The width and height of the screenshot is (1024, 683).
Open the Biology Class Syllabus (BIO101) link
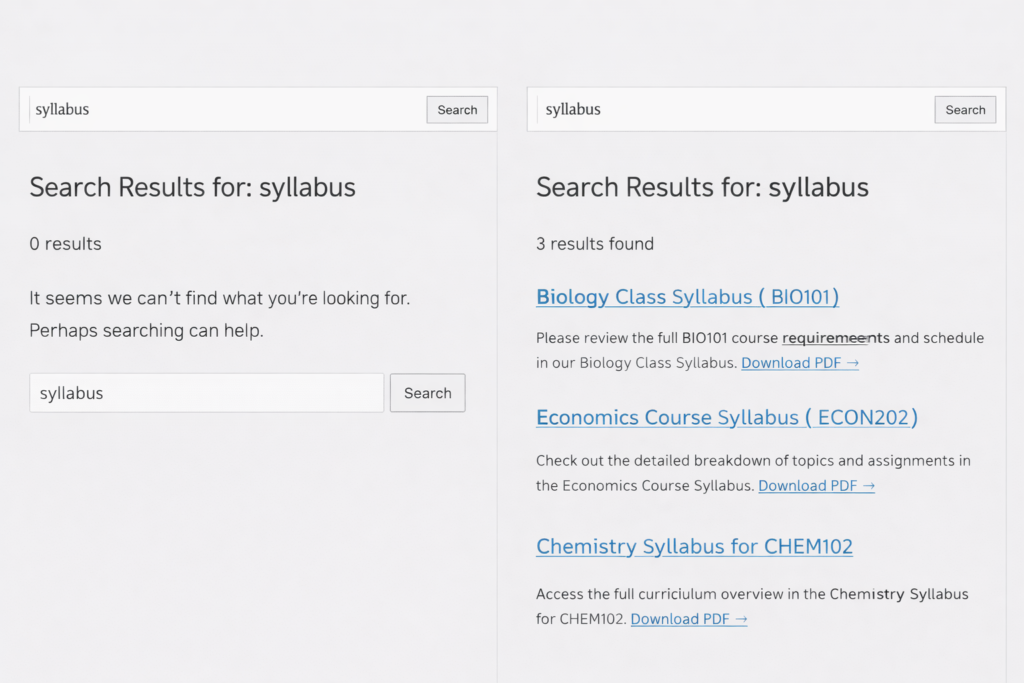click(687, 297)
